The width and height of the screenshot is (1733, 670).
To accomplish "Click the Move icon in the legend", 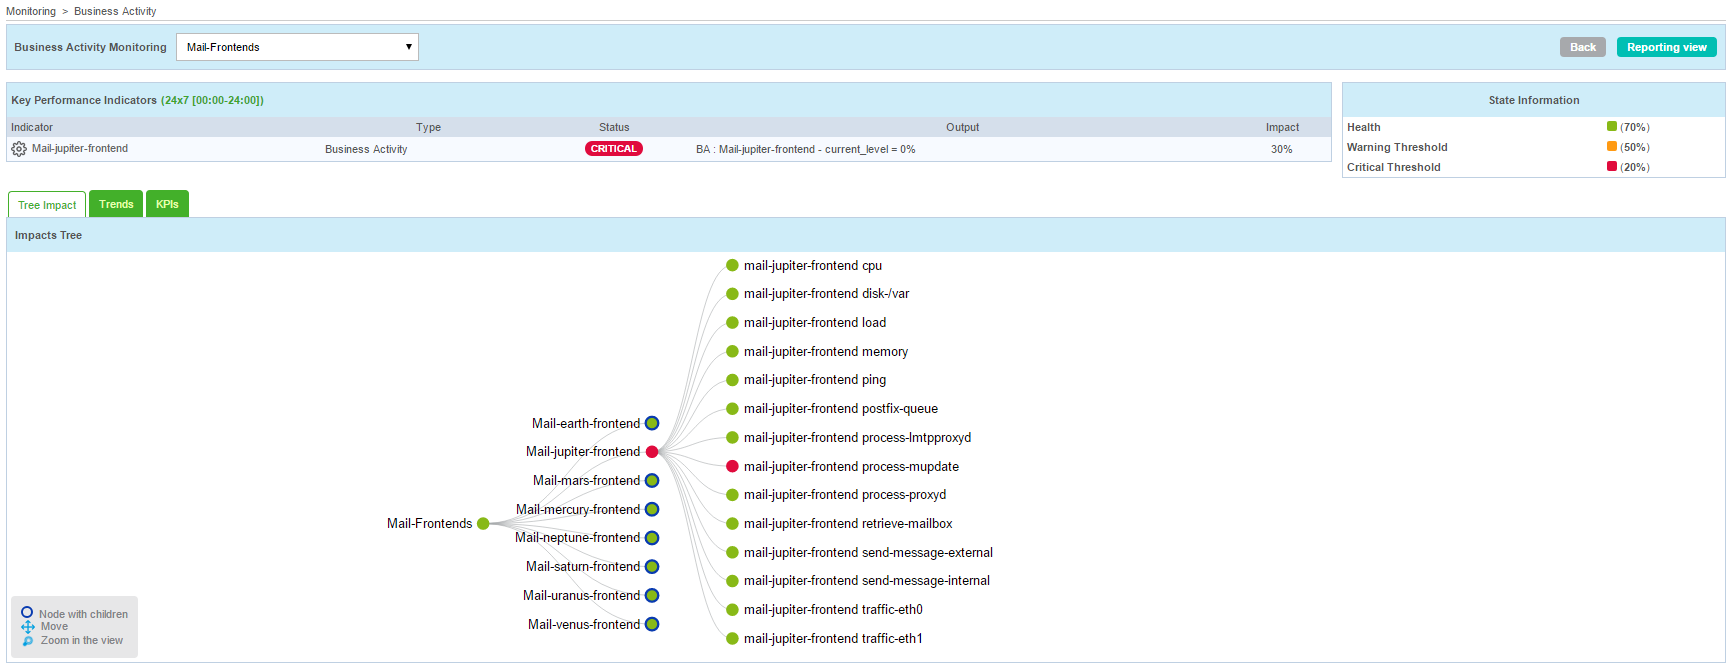I will pos(28,627).
